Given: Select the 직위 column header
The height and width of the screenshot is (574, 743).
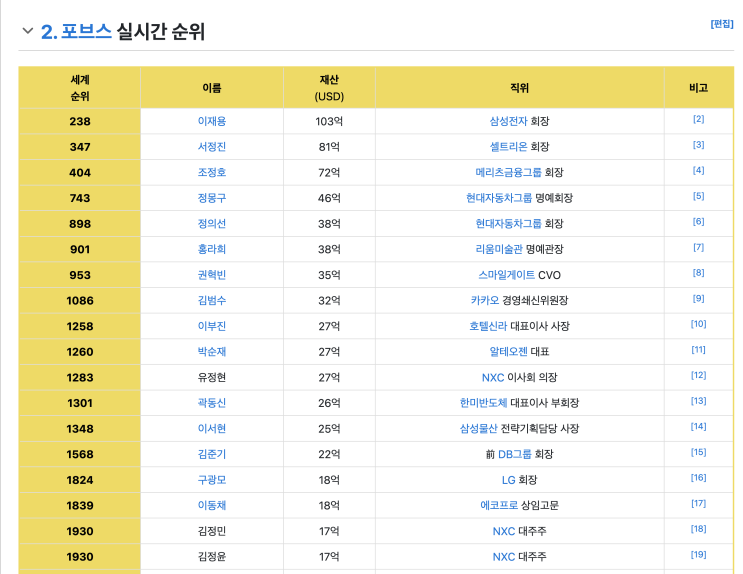Looking at the screenshot, I should point(519,88).
